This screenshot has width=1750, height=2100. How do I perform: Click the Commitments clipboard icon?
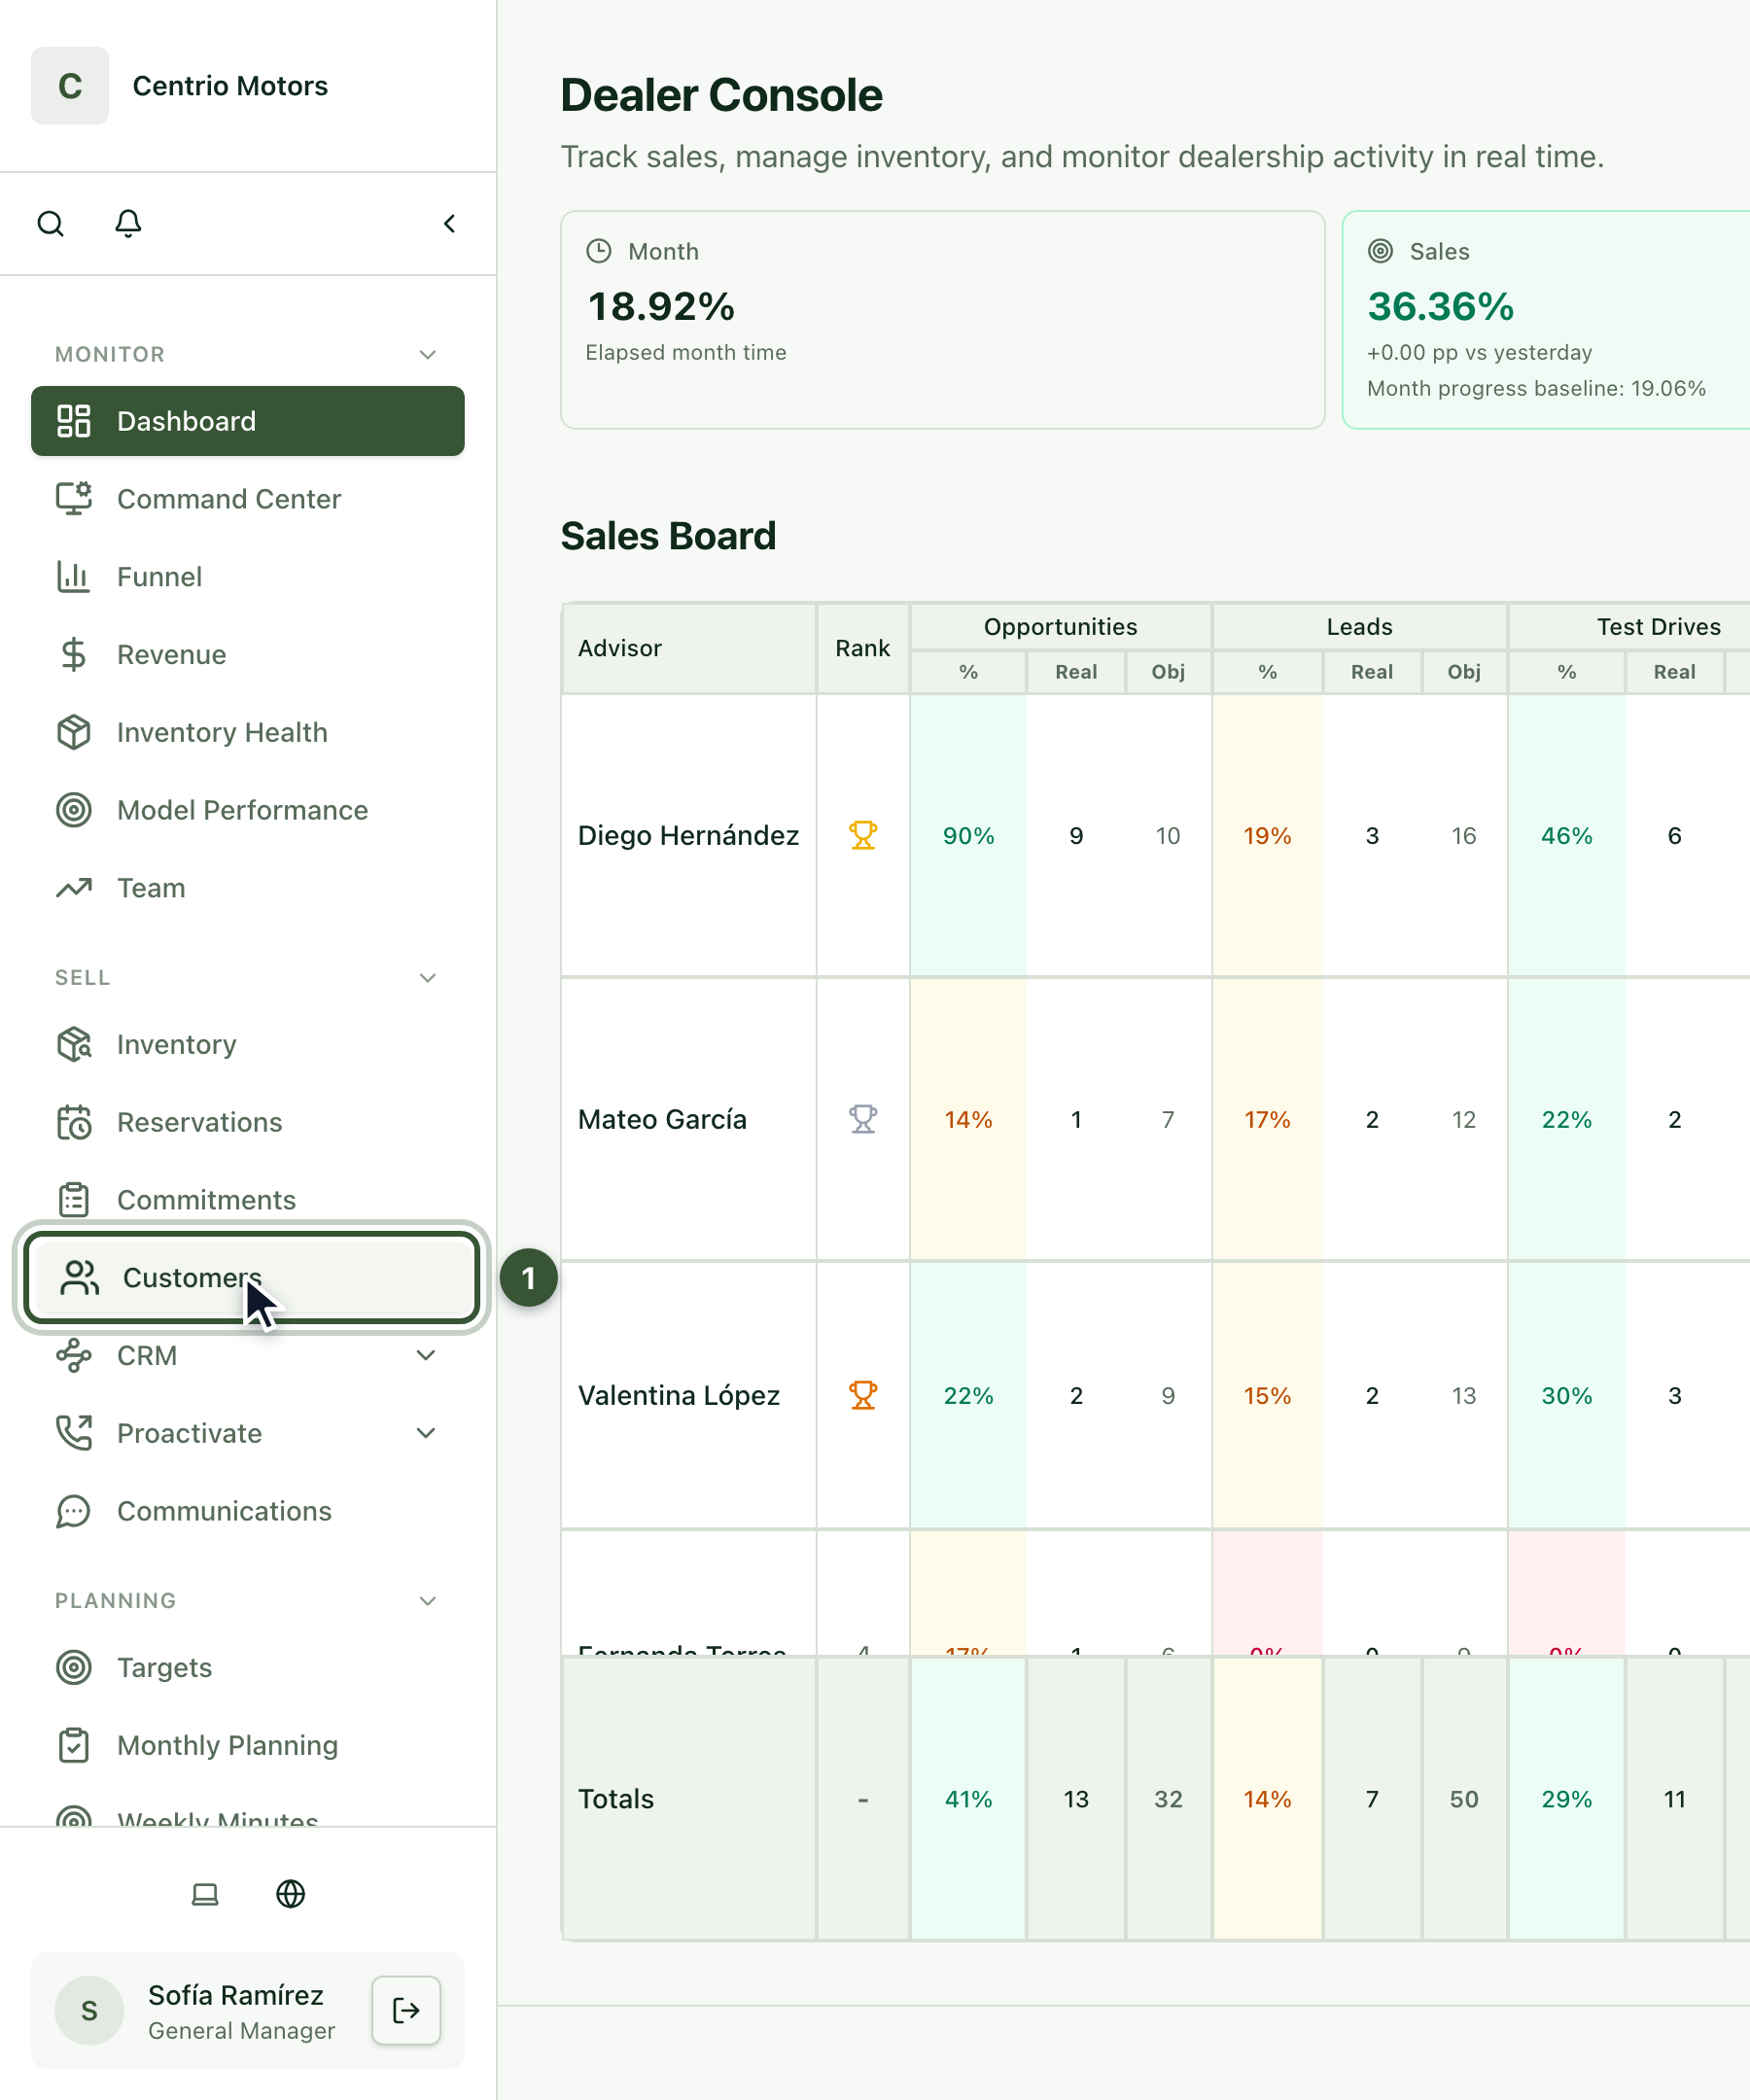[74, 1200]
